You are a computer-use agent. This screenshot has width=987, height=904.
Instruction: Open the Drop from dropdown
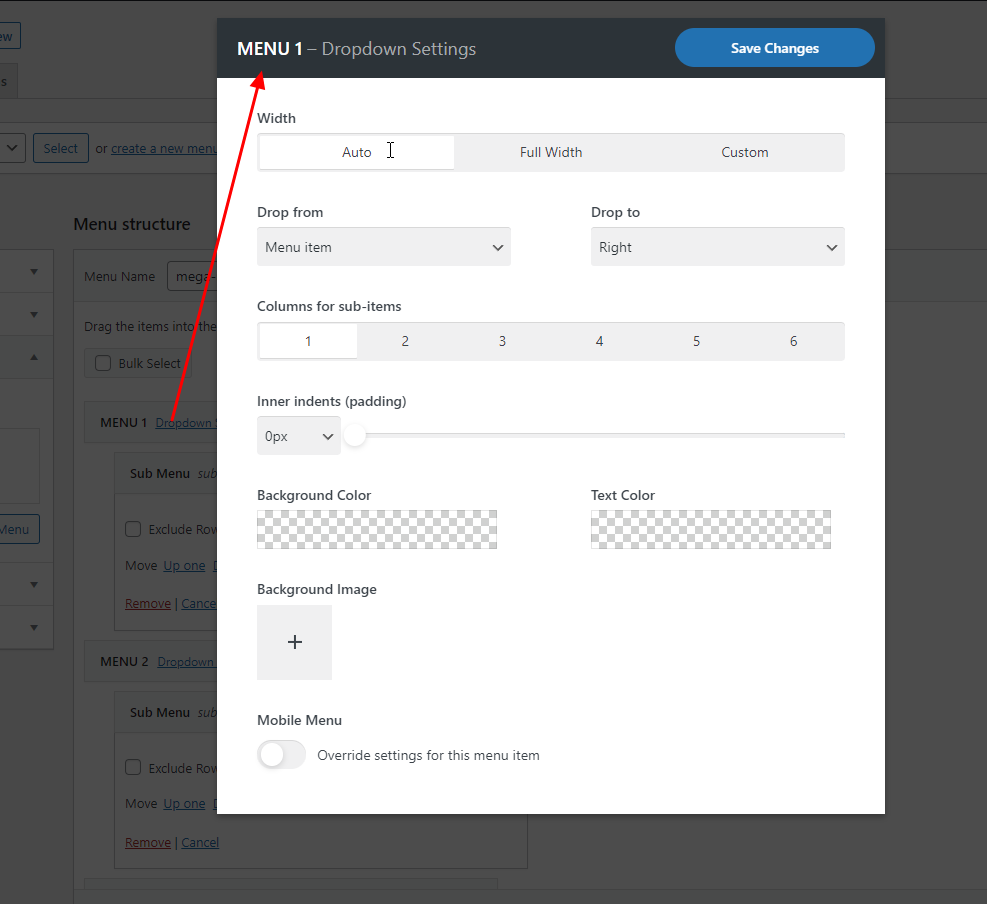pos(383,247)
